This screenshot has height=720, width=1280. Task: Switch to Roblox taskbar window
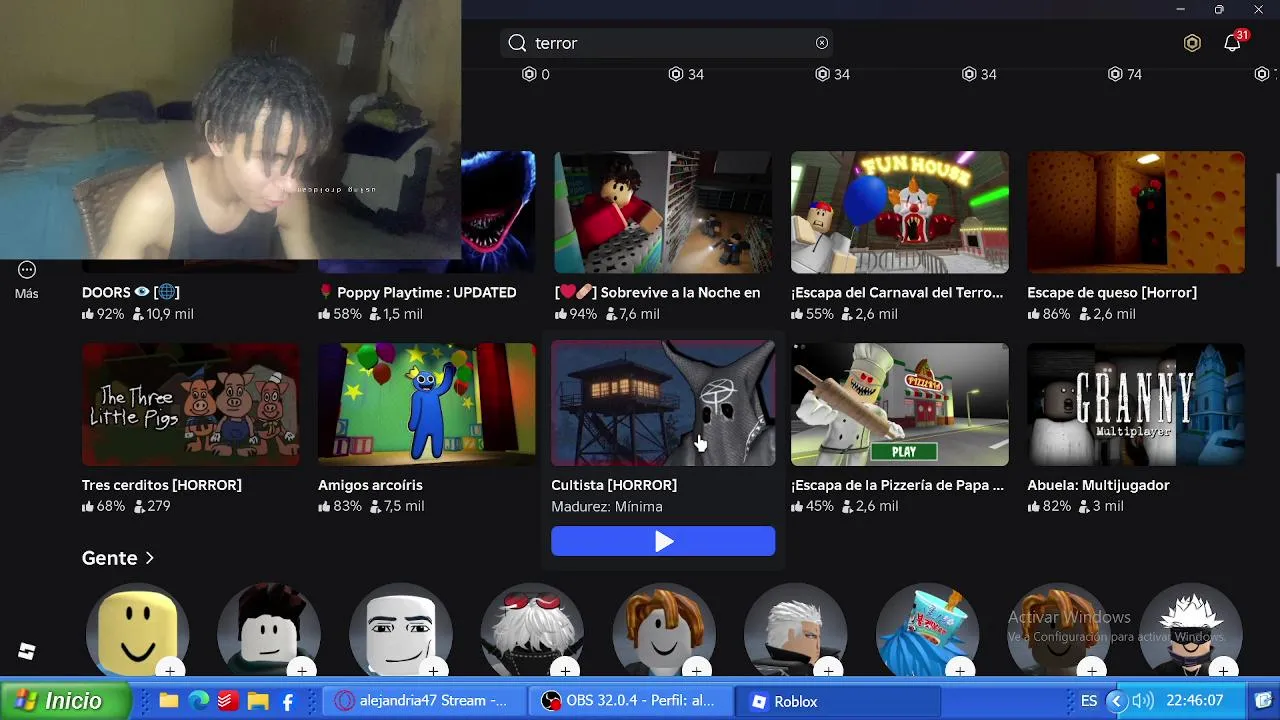pyautogui.click(x=838, y=701)
